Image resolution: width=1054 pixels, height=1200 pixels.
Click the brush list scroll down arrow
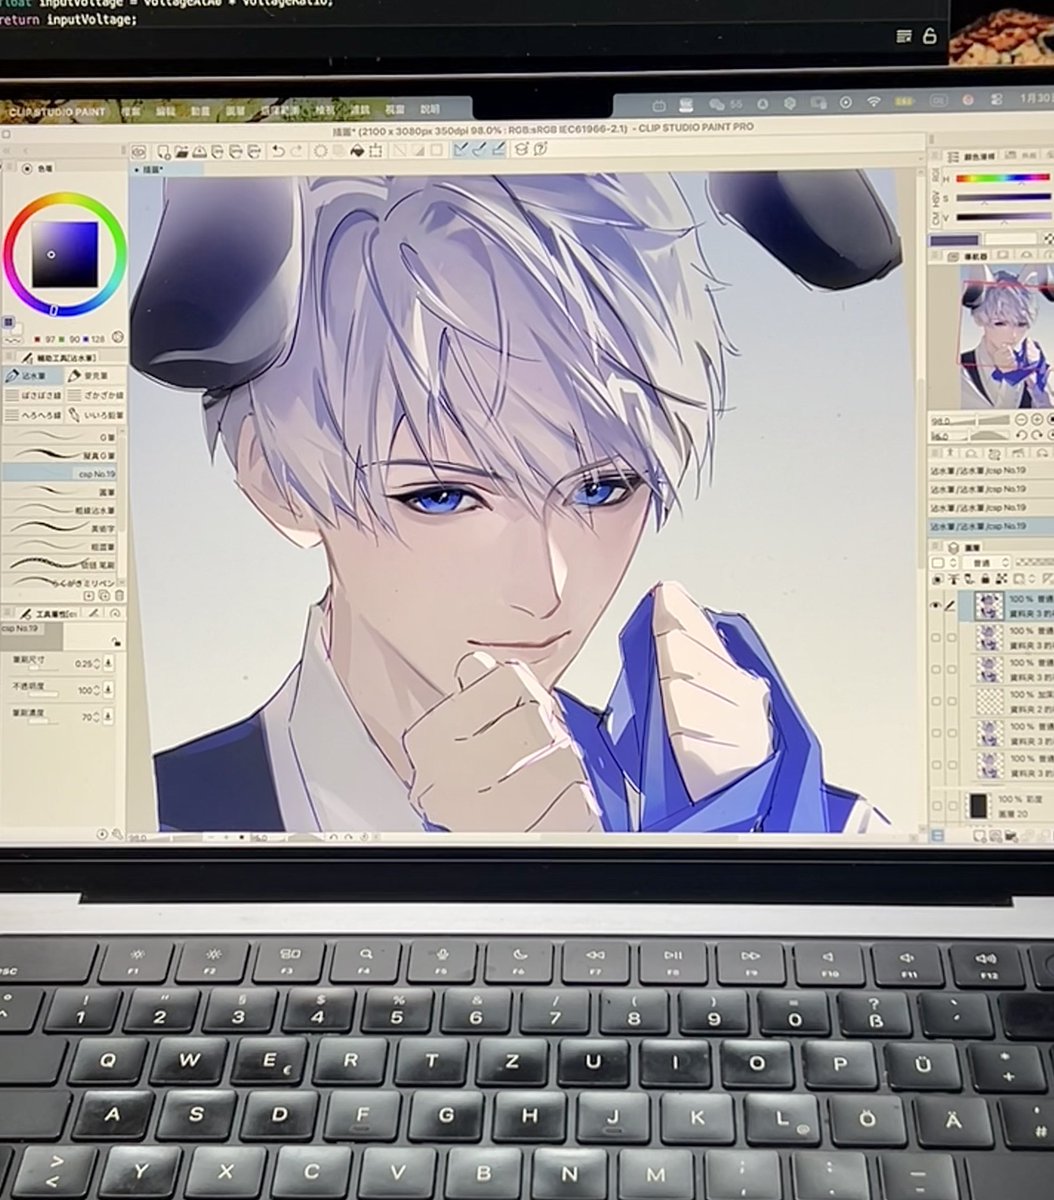pyautogui.click(x=122, y=582)
